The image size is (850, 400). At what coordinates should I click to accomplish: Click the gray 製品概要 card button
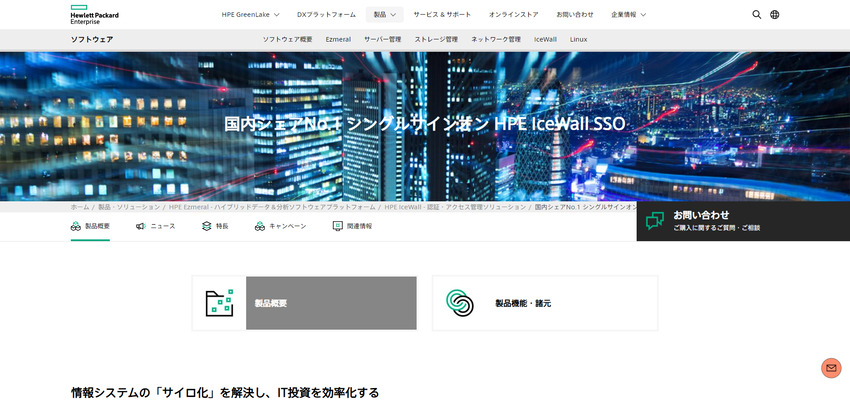tap(331, 303)
